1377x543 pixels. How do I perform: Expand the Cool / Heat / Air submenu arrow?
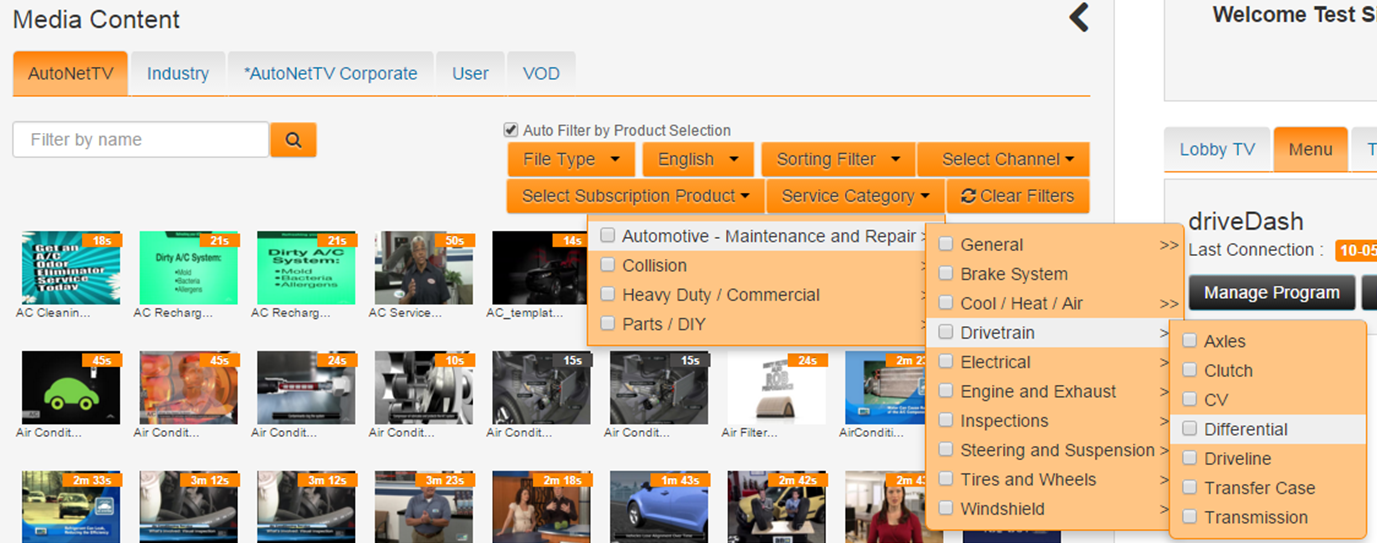[x=1168, y=303]
